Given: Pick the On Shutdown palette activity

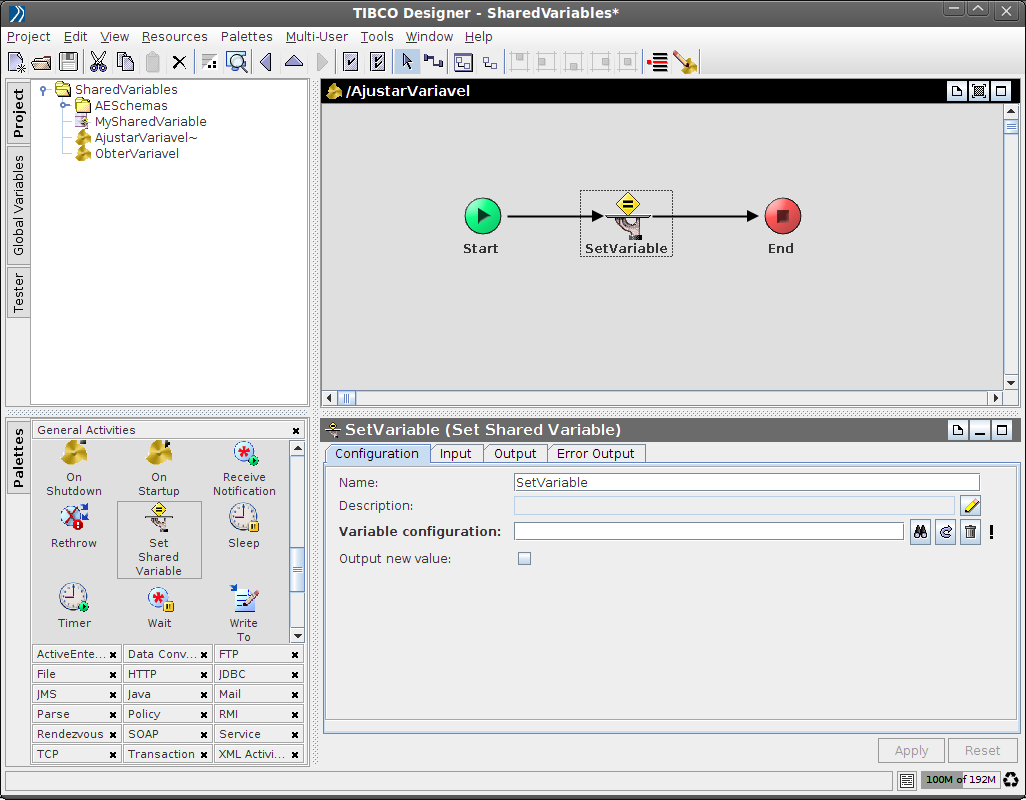Looking at the screenshot, I should tap(74, 468).
